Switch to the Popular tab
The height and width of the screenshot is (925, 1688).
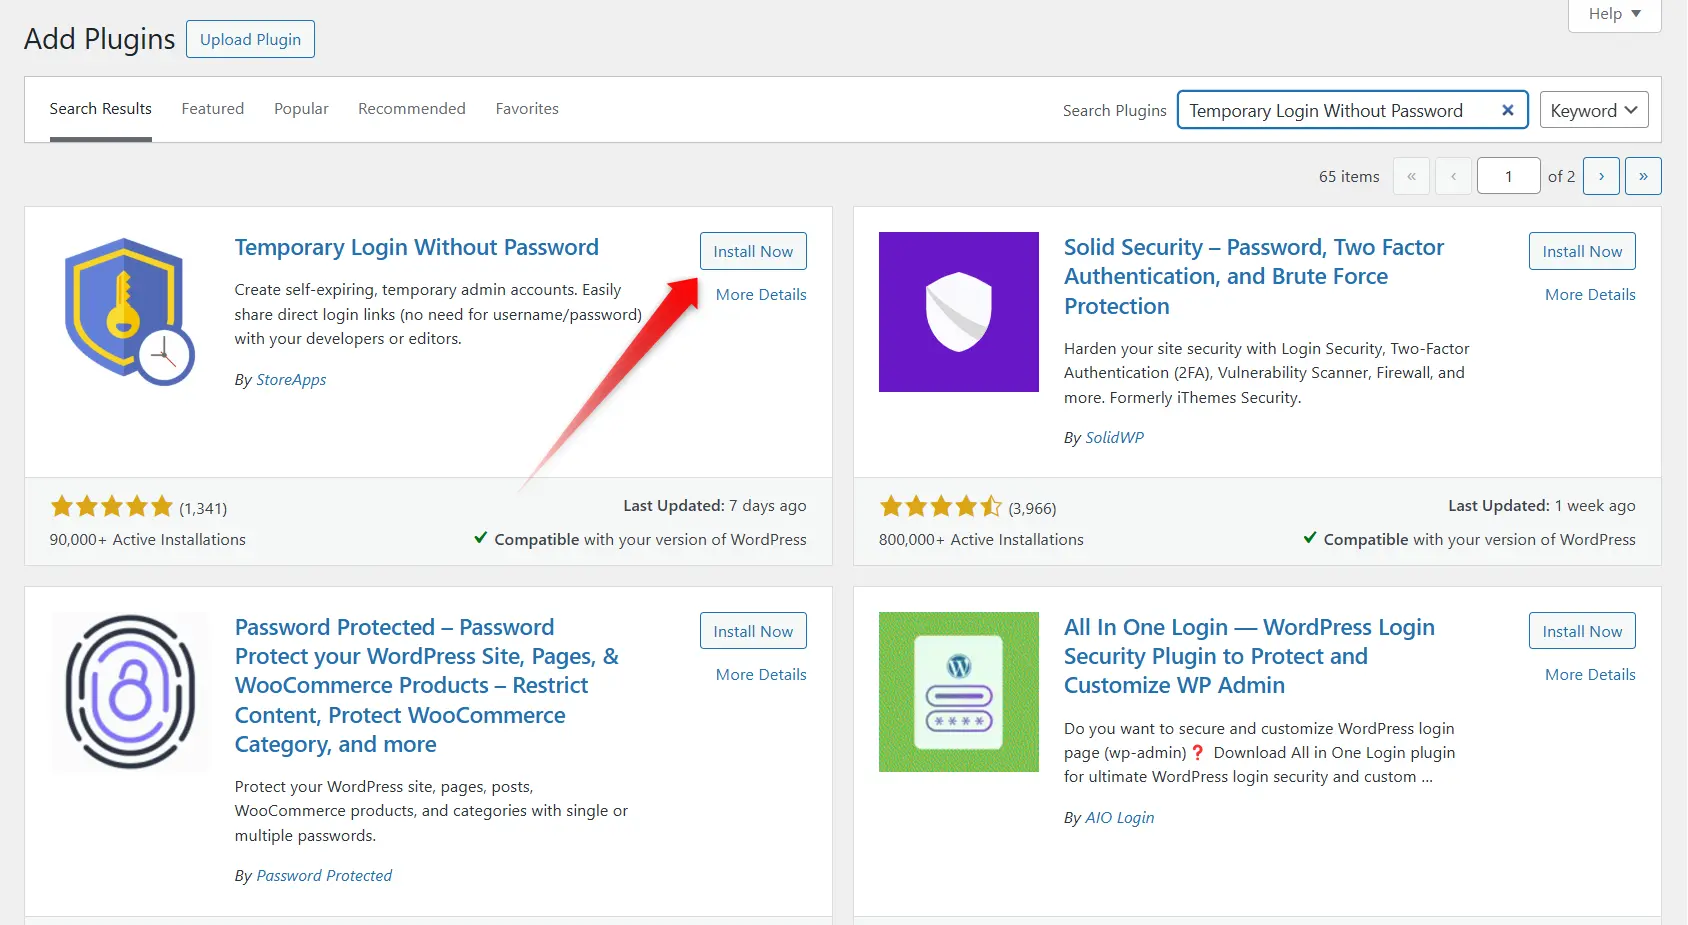(301, 109)
